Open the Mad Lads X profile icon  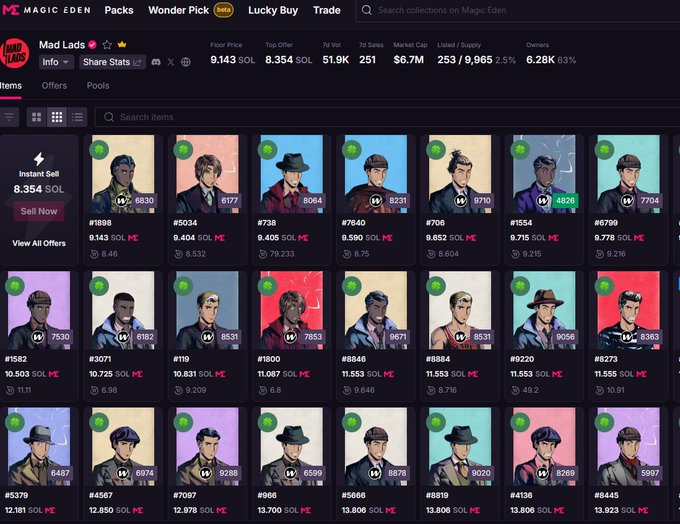tap(171, 62)
